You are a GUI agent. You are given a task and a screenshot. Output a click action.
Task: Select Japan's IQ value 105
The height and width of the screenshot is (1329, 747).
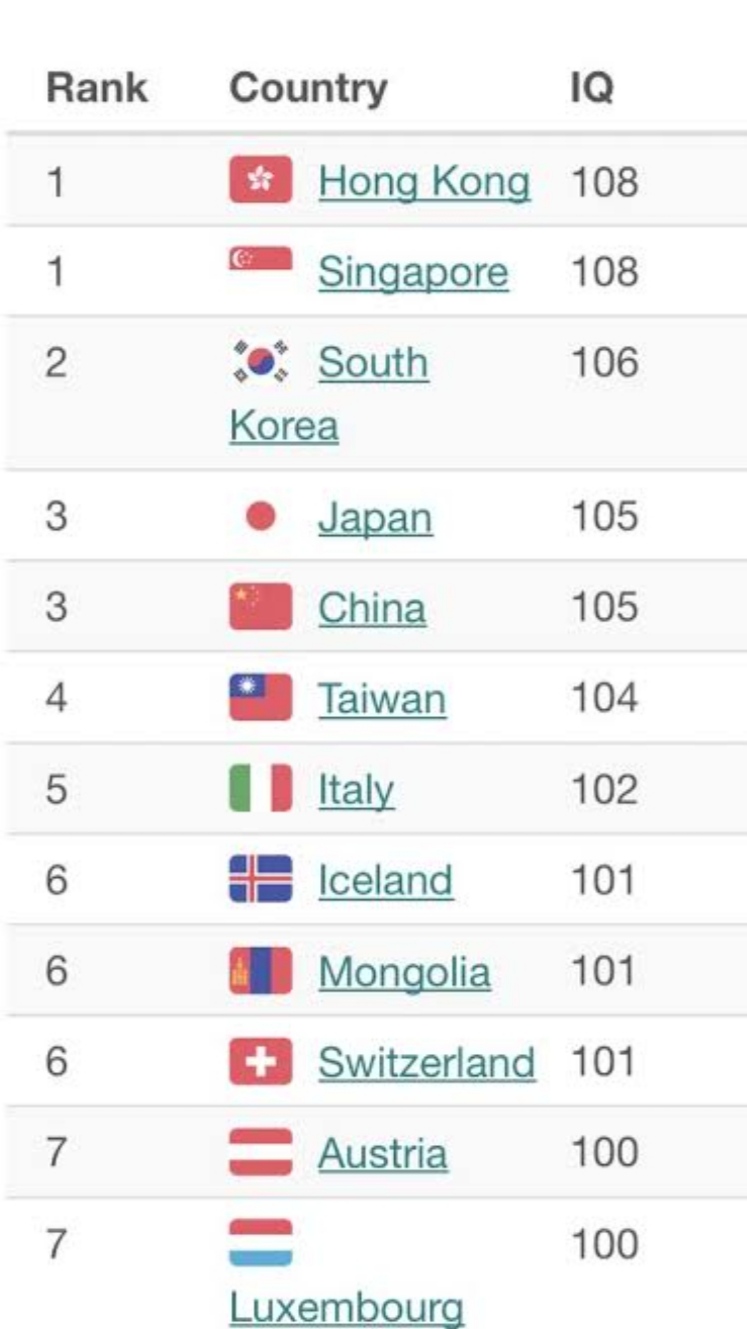point(604,516)
